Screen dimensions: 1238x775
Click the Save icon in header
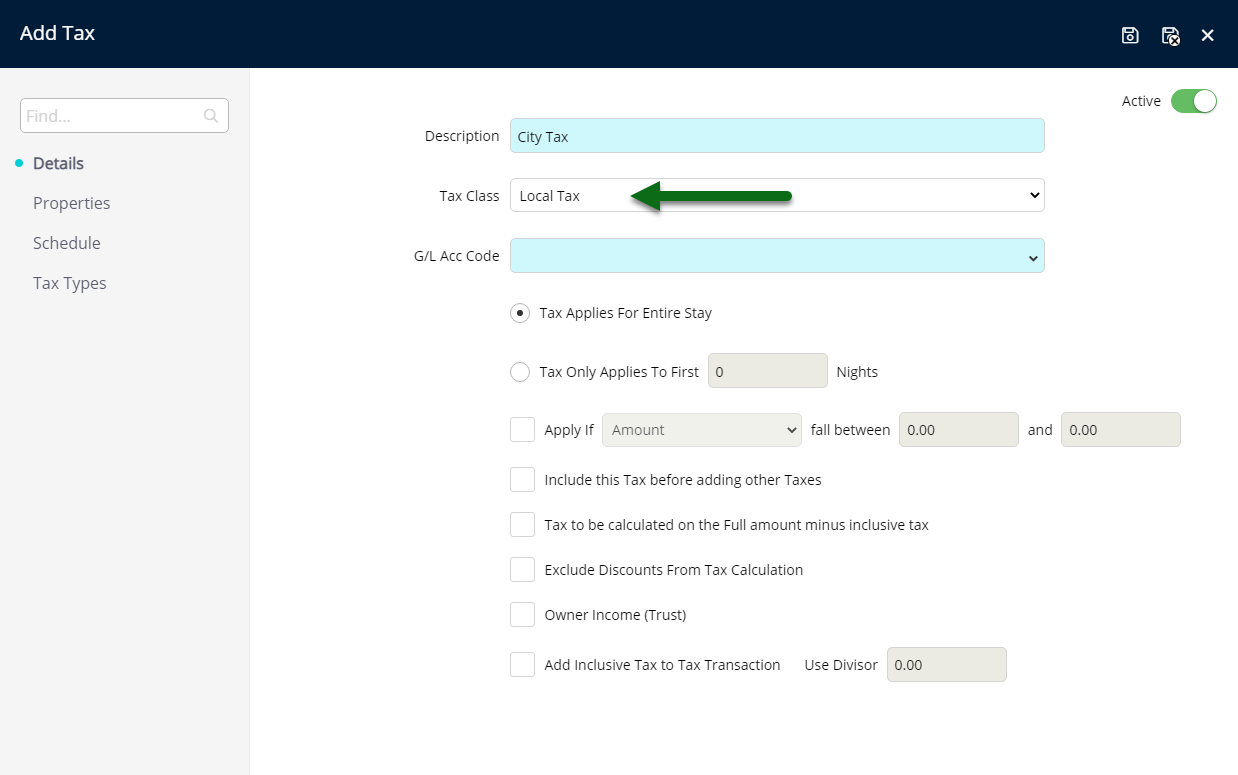[x=1130, y=35]
